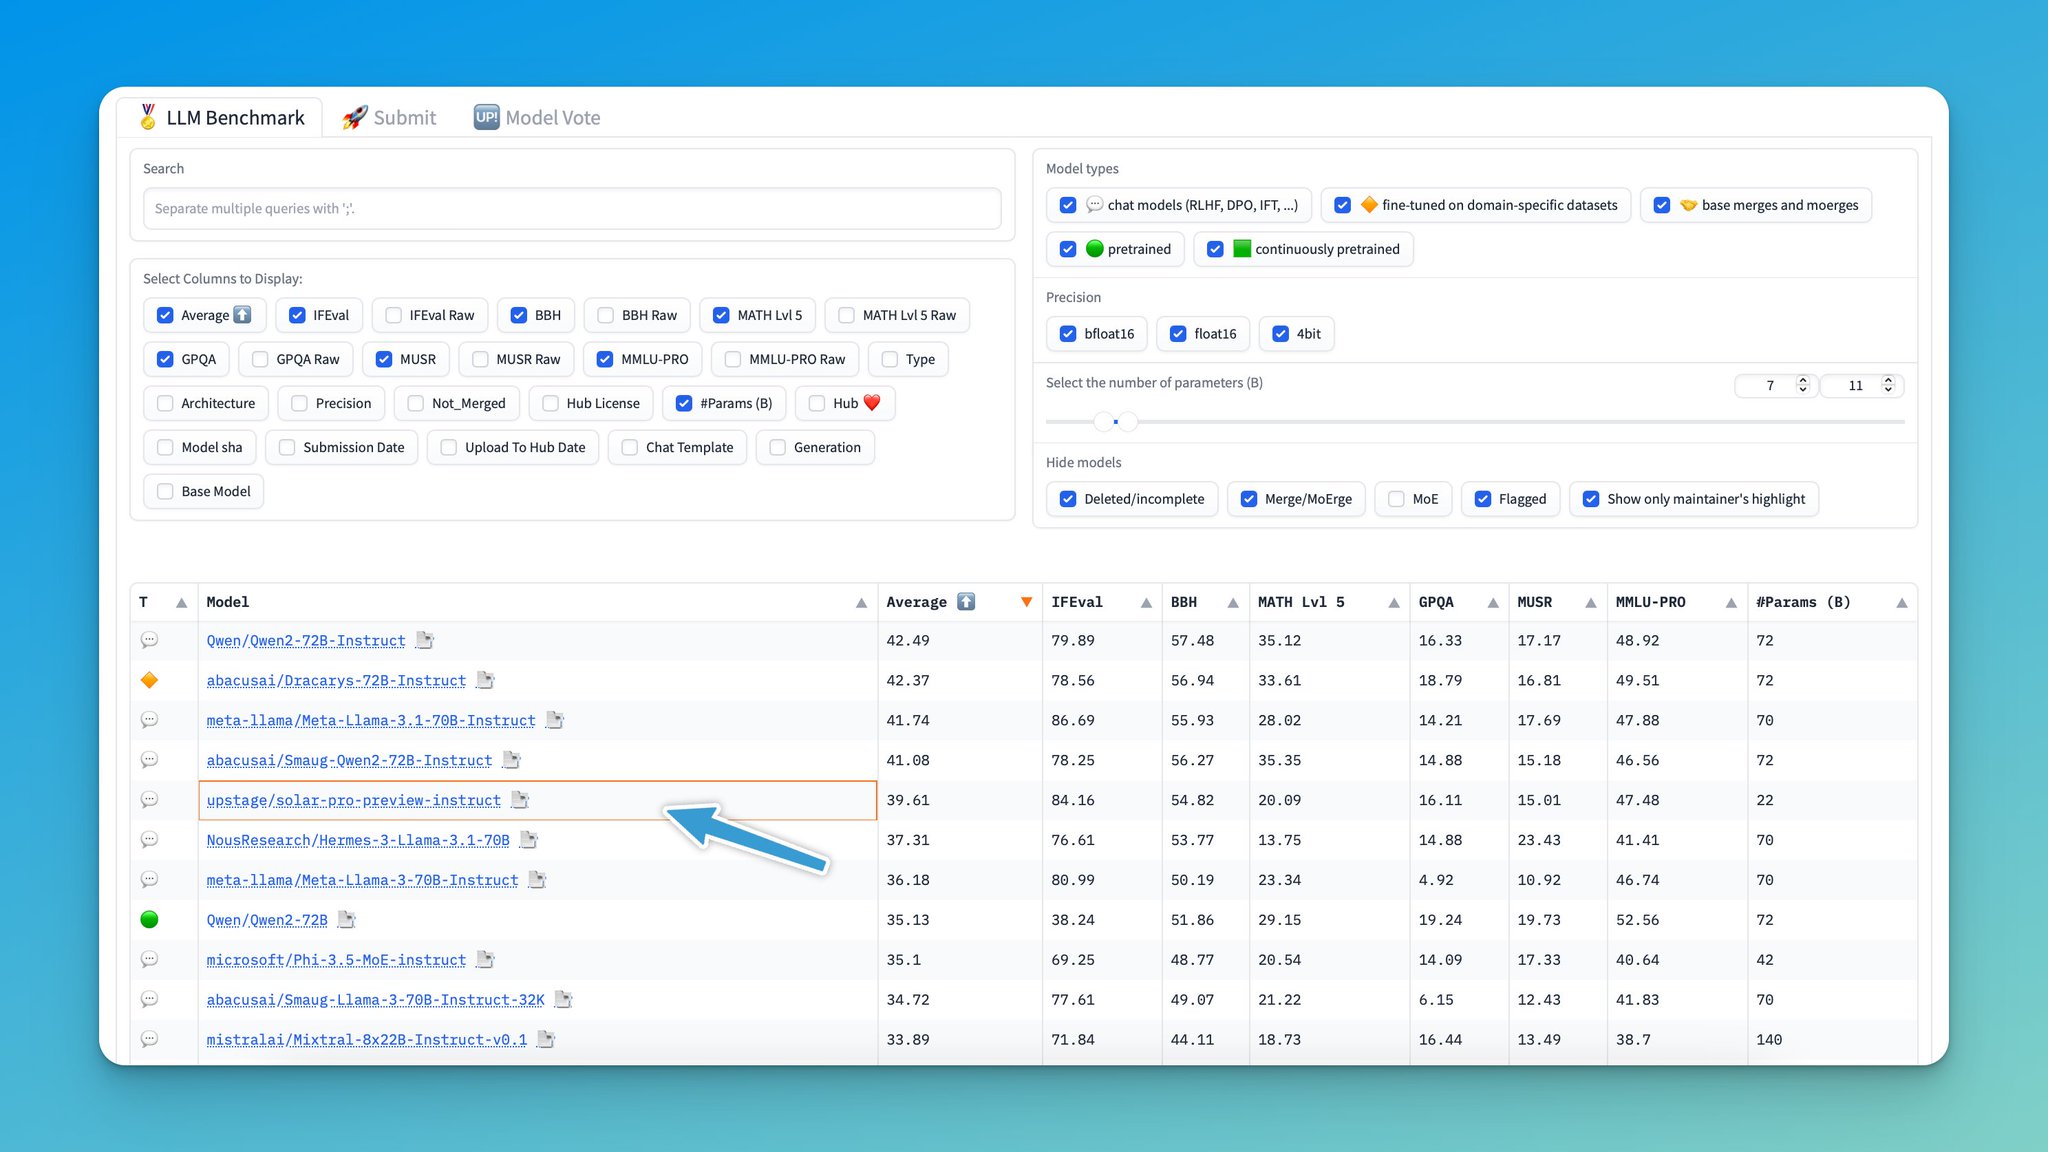Sort table by GPQA score
Viewport: 2048px width, 1152px height.
tap(1493, 603)
